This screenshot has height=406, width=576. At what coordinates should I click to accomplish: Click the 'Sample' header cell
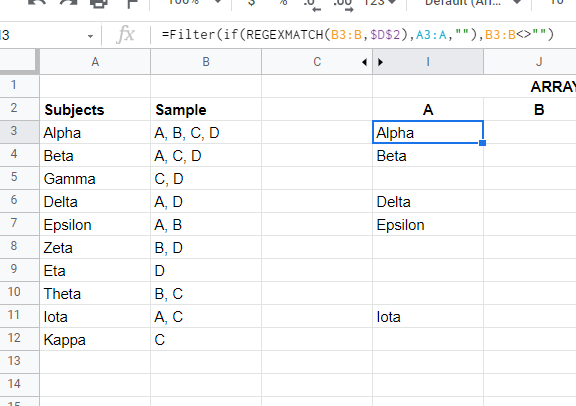click(206, 109)
